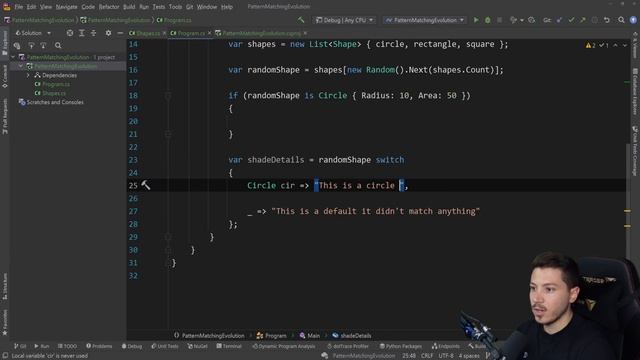
Task: Click the Expand All icon in Solution panel
Action: [x=82, y=33]
